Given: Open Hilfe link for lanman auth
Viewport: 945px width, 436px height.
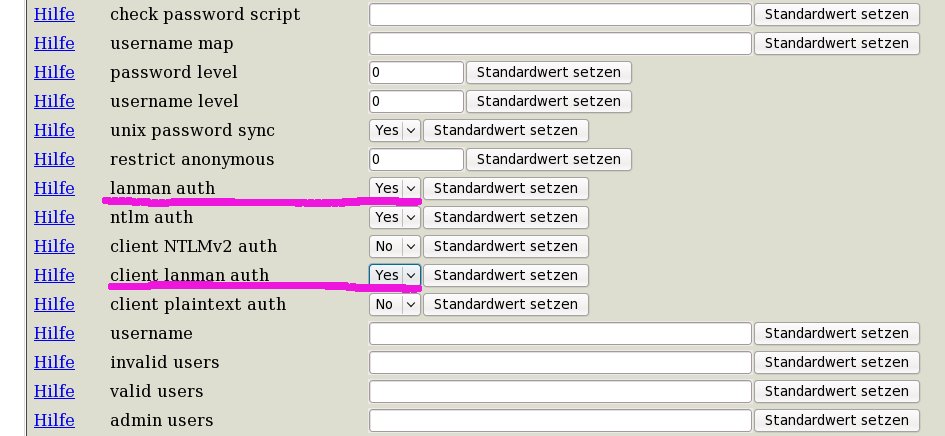Looking at the screenshot, I should (54, 188).
